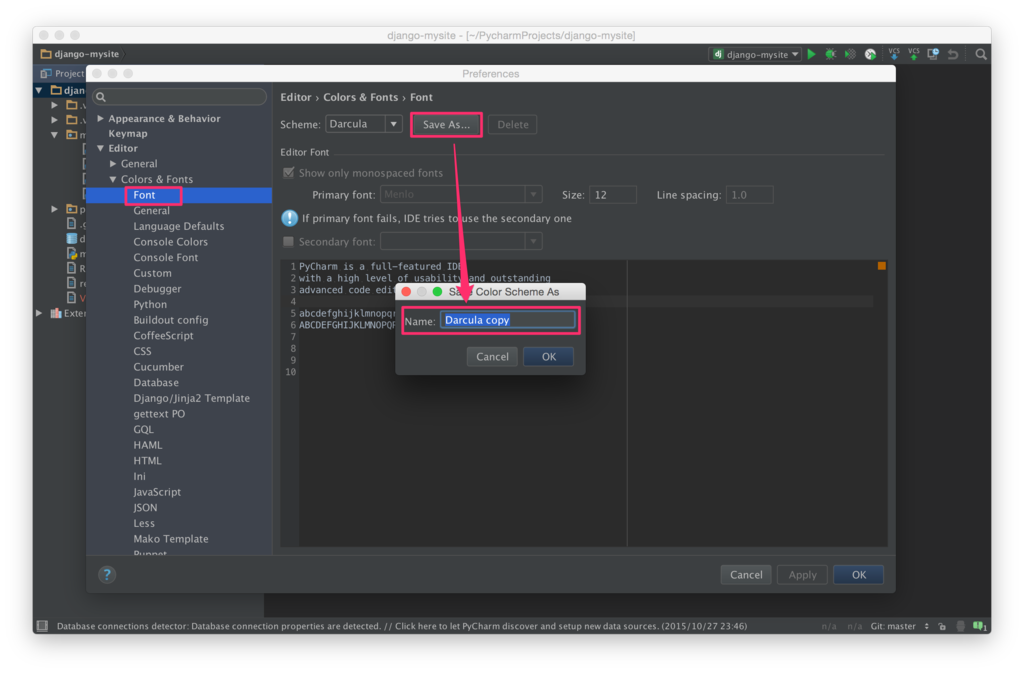Select JSON color settings entry

pos(146,507)
